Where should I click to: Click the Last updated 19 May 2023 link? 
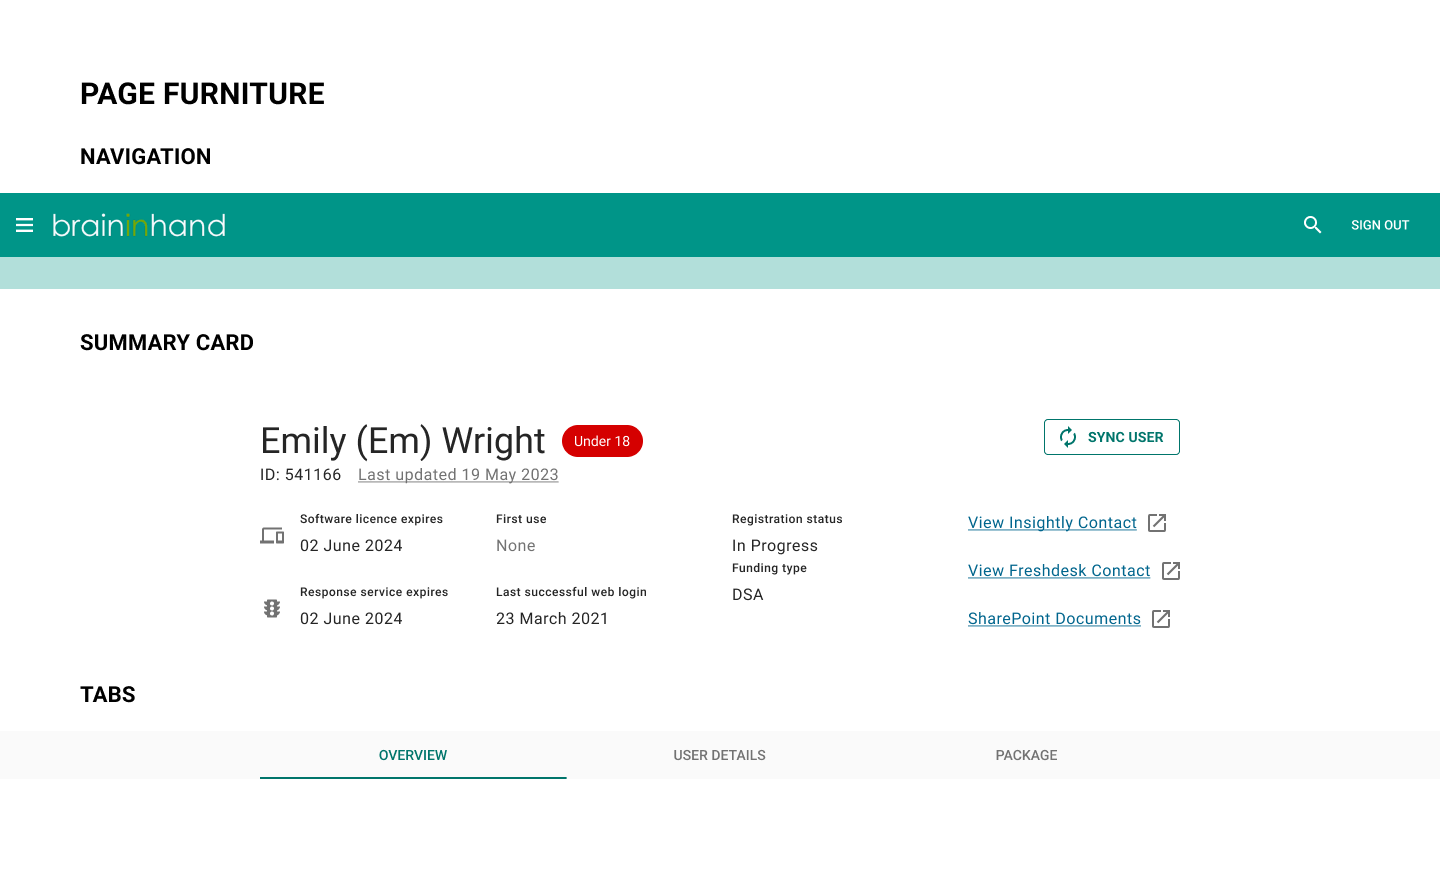point(458,475)
